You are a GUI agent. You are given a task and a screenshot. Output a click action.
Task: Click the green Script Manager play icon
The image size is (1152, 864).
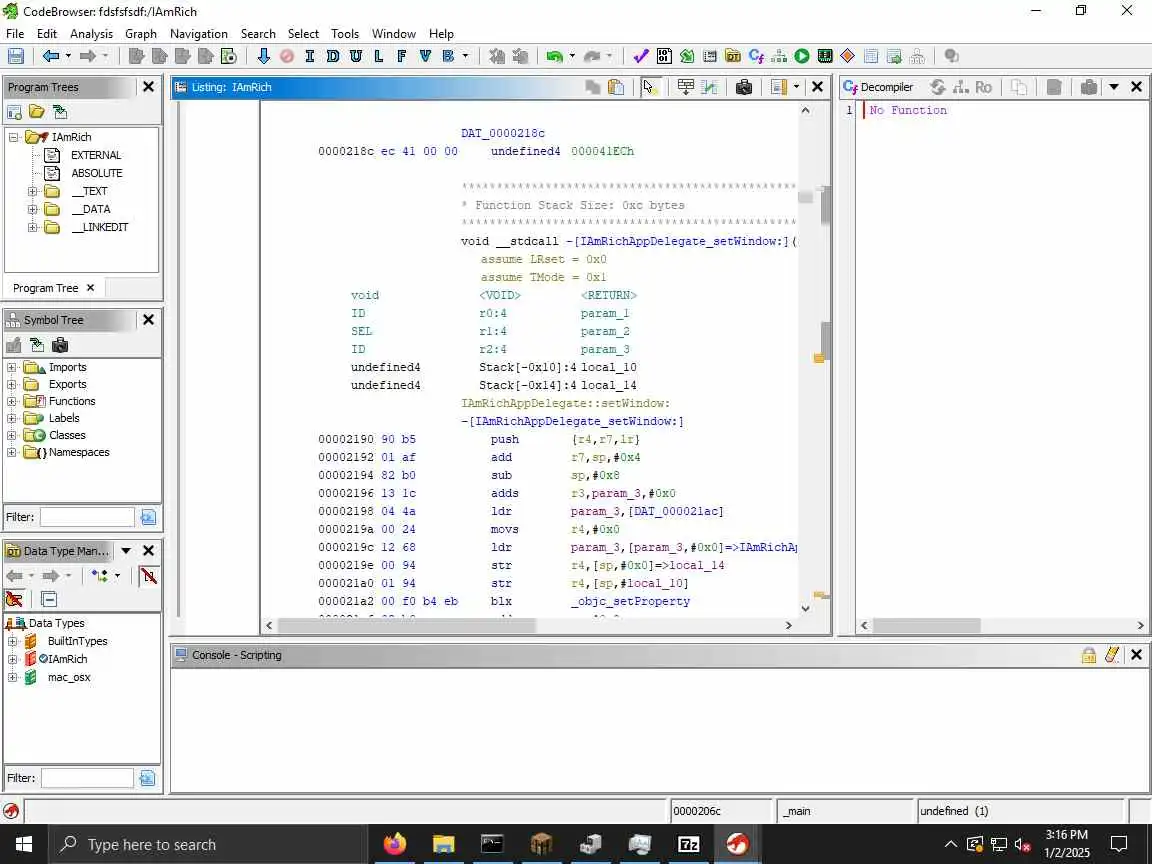(x=802, y=56)
